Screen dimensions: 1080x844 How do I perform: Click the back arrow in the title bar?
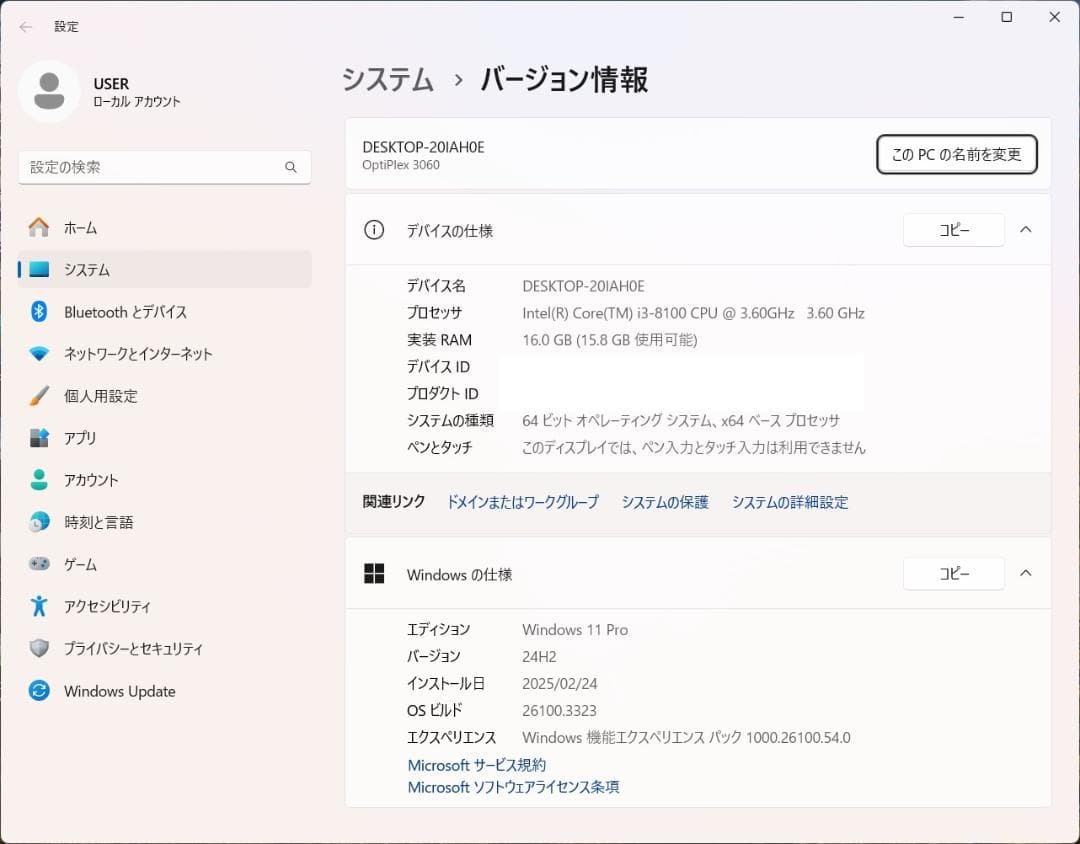[25, 27]
